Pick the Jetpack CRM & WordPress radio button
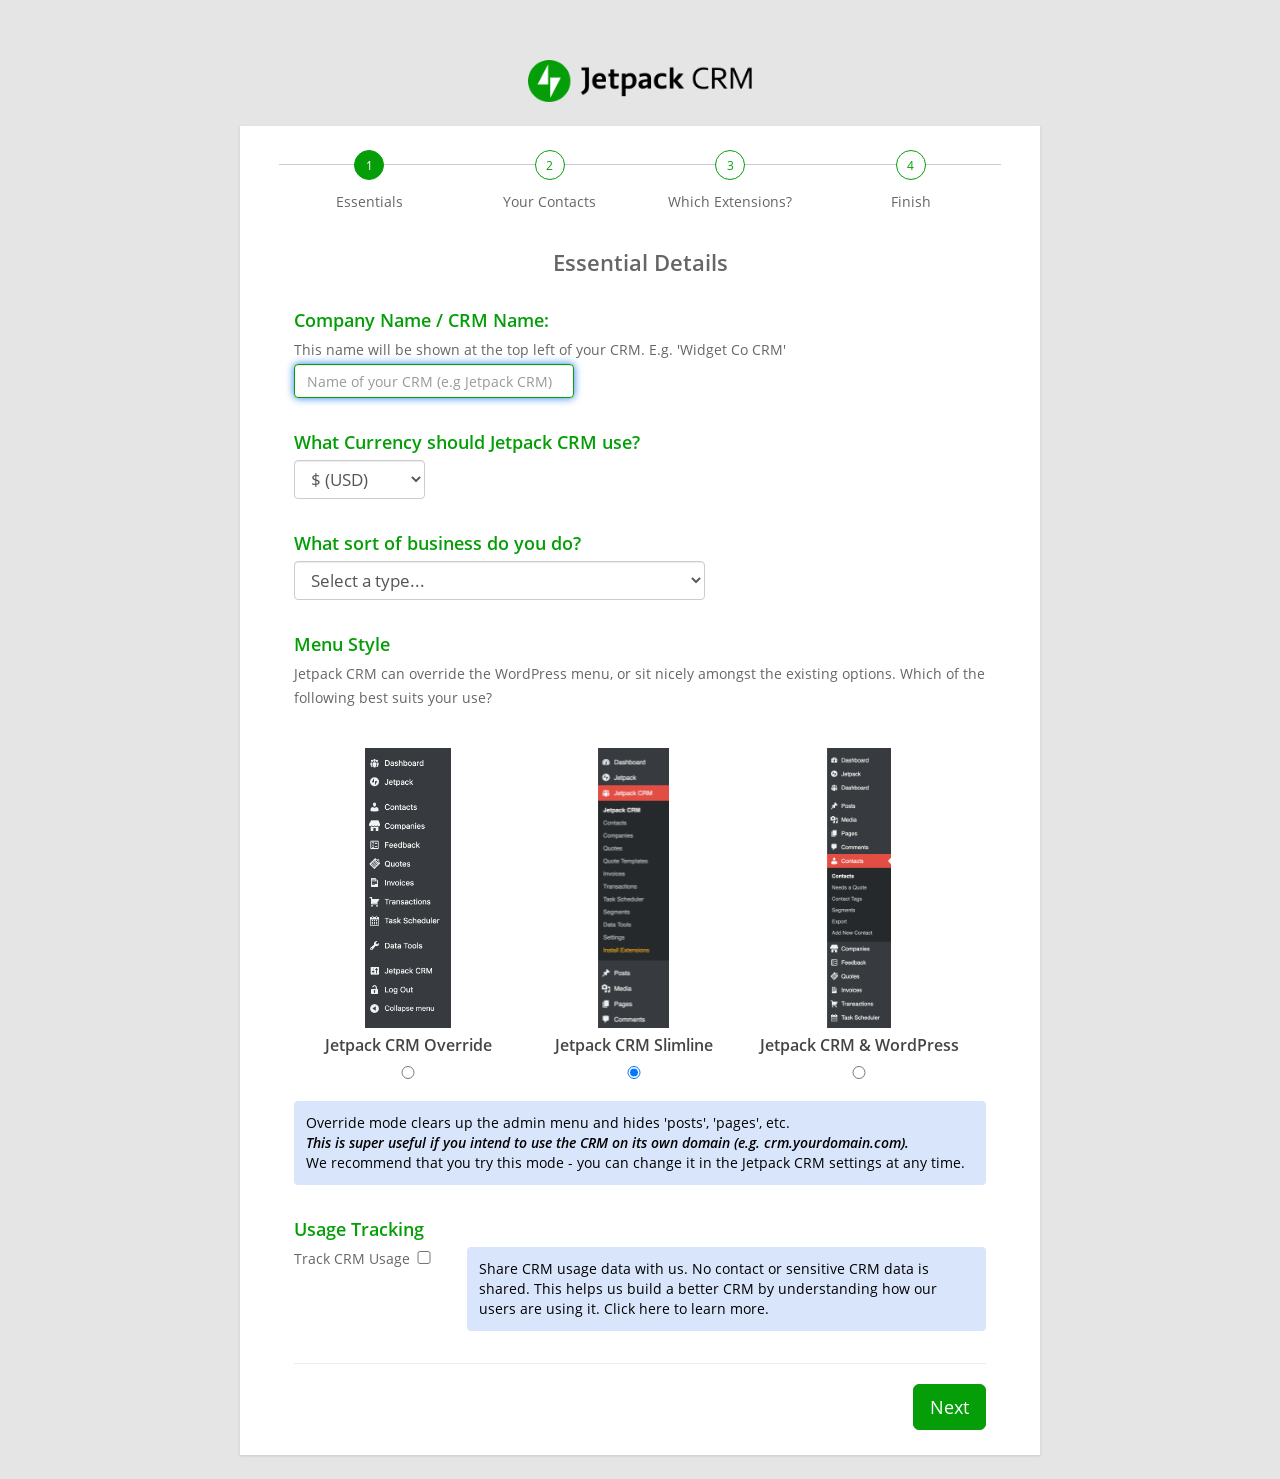The width and height of the screenshot is (1280, 1479). pyautogui.click(x=859, y=1073)
